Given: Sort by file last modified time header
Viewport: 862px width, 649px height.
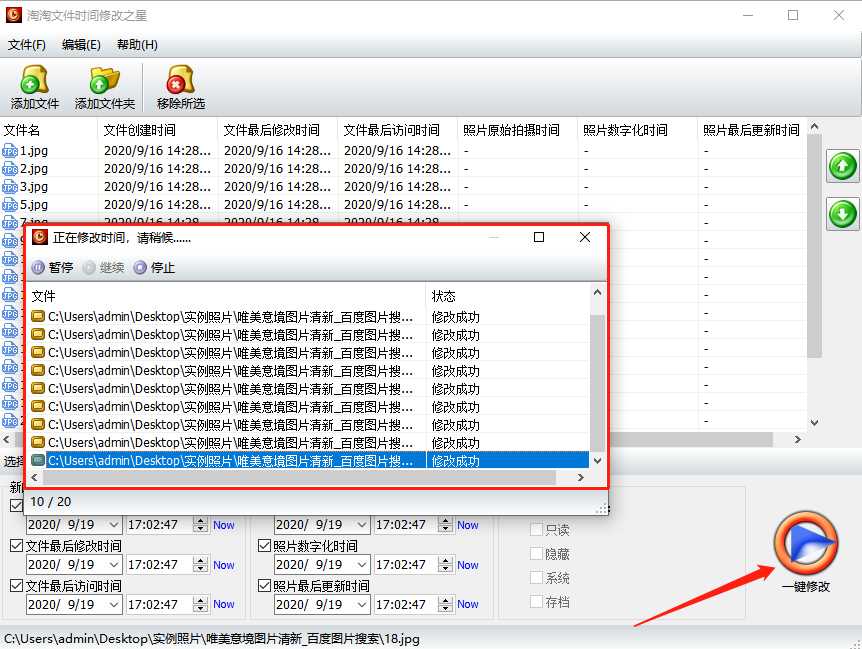Looking at the screenshot, I should (278, 130).
